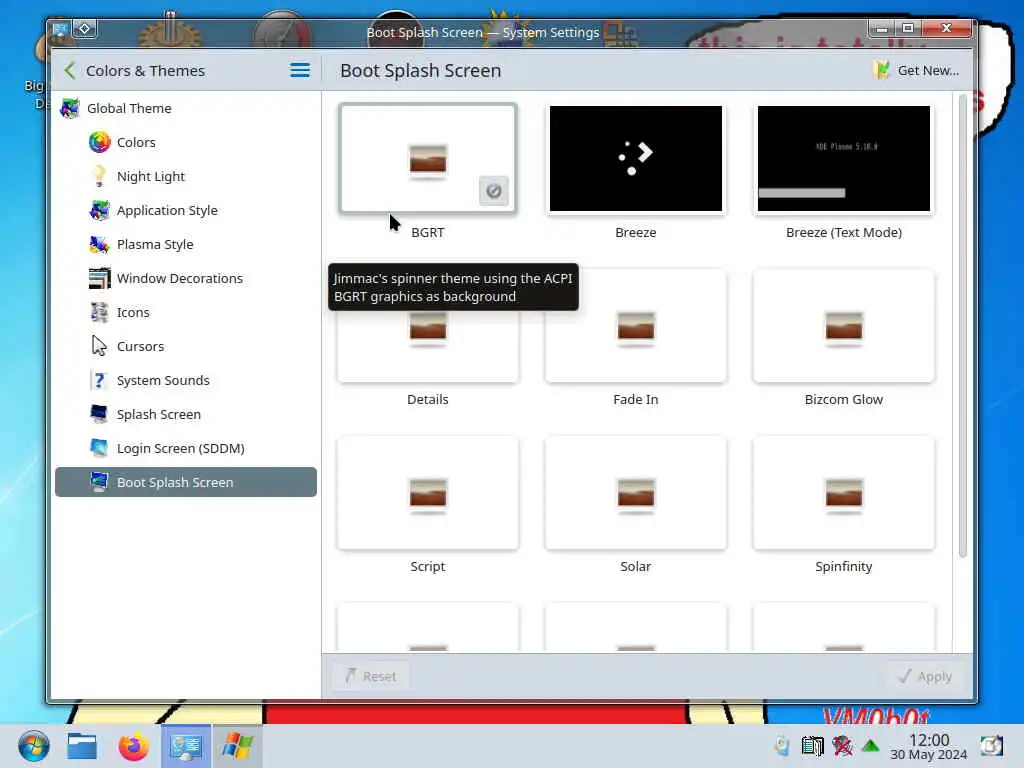Click the Application Style icon
This screenshot has height=768, width=1024.
99,210
